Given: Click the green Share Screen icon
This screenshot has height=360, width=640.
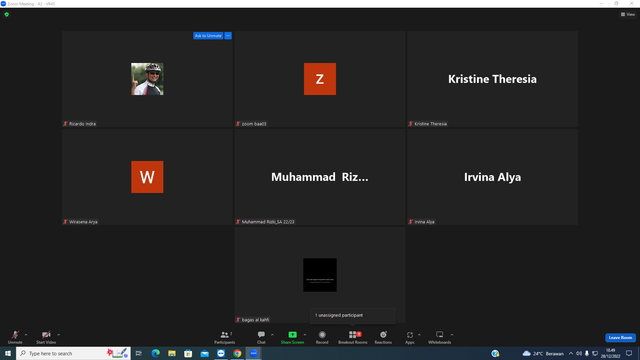Looking at the screenshot, I should pyautogui.click(x=292, y=334).
